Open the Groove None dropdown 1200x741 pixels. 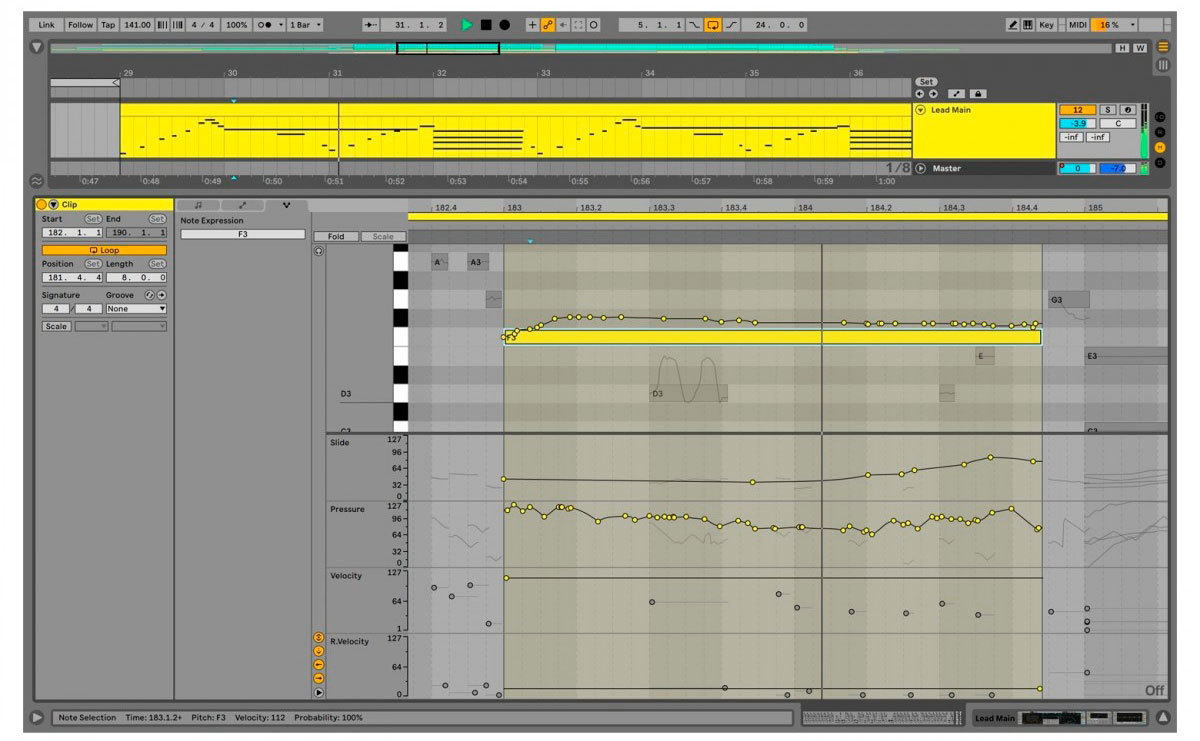tap(135, 309)
